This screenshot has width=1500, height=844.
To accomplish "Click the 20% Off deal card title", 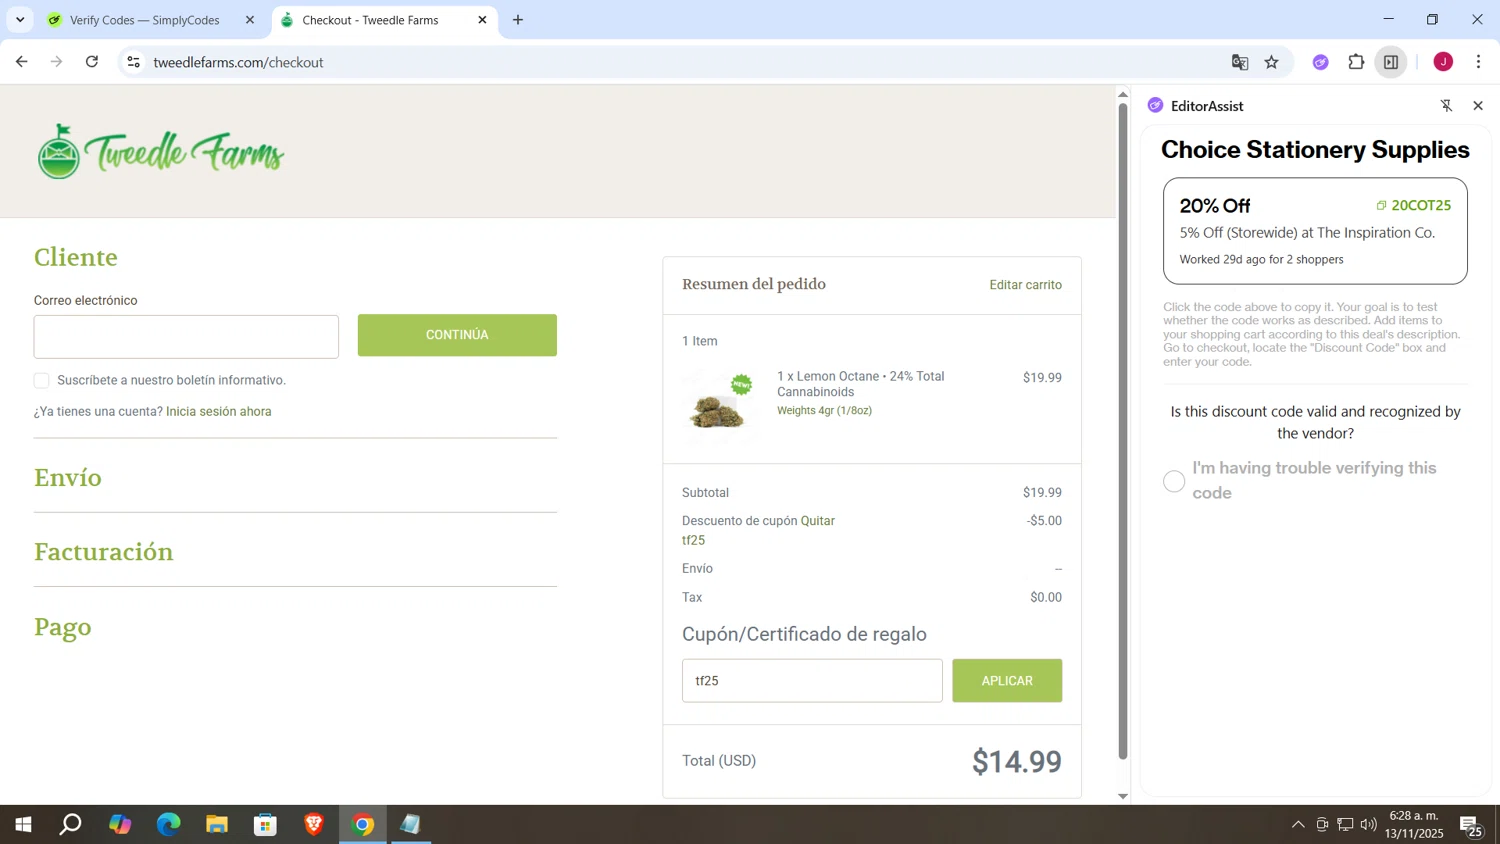I will point(1215,206).
